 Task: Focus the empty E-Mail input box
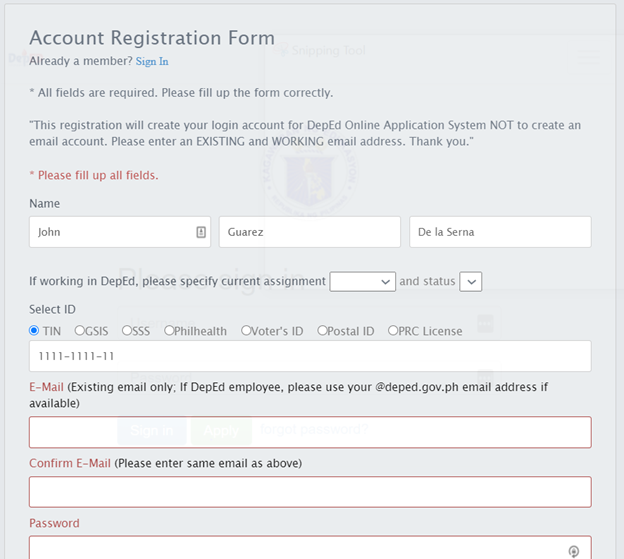pyautogui.click(x=310, y=432)
